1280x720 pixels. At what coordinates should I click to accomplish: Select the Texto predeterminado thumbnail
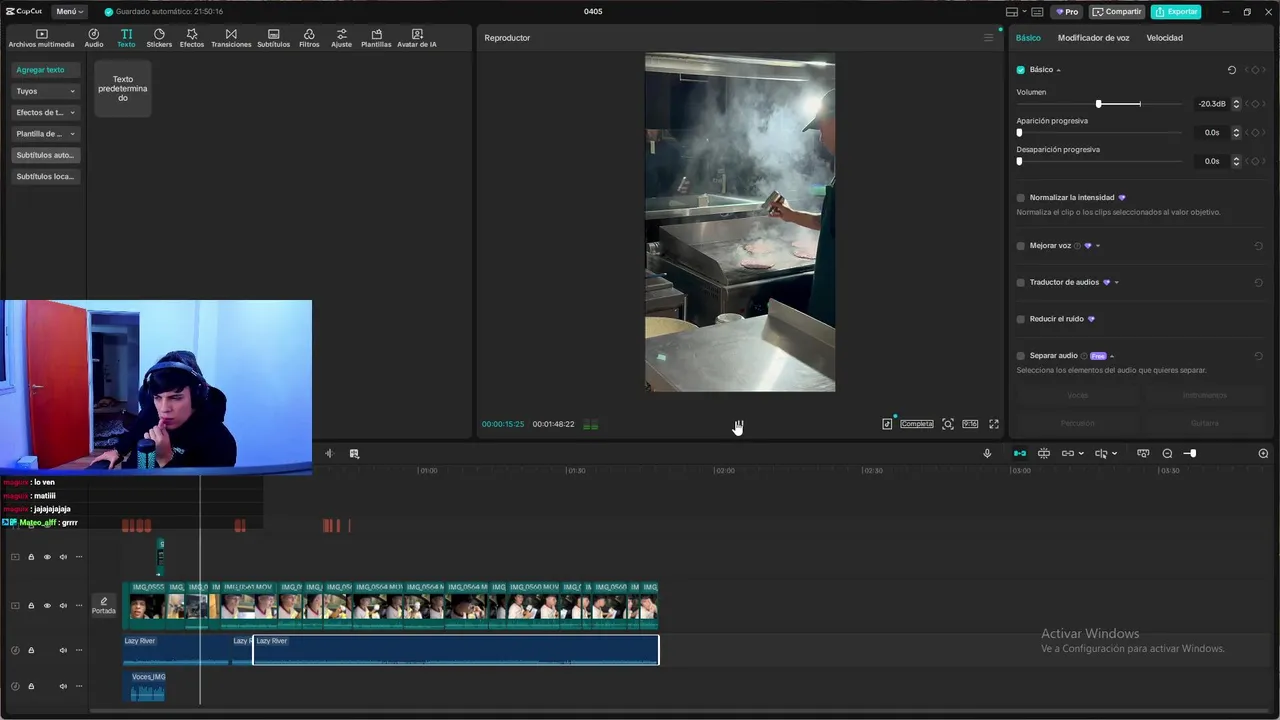[x=122, y=88]
